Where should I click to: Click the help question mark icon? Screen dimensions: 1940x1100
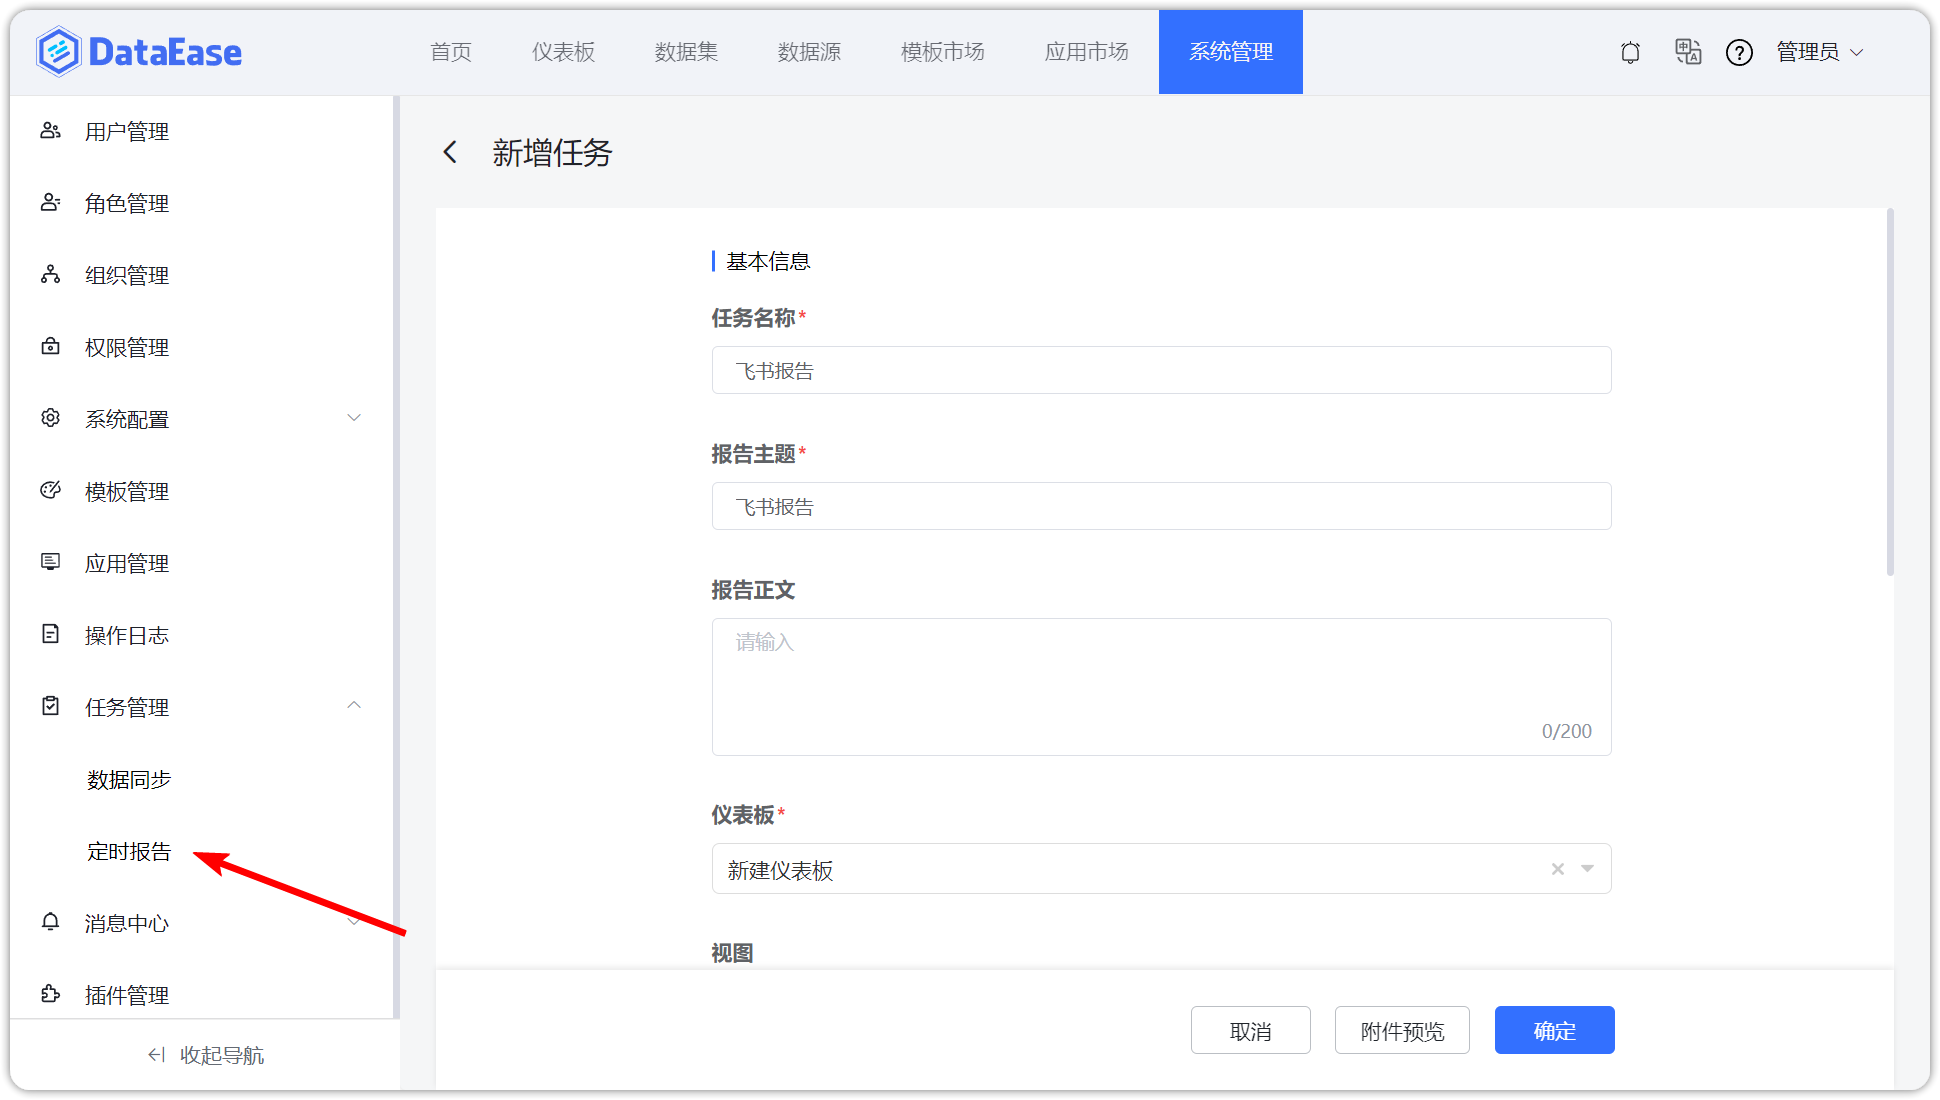click(x=1740, y=52)
